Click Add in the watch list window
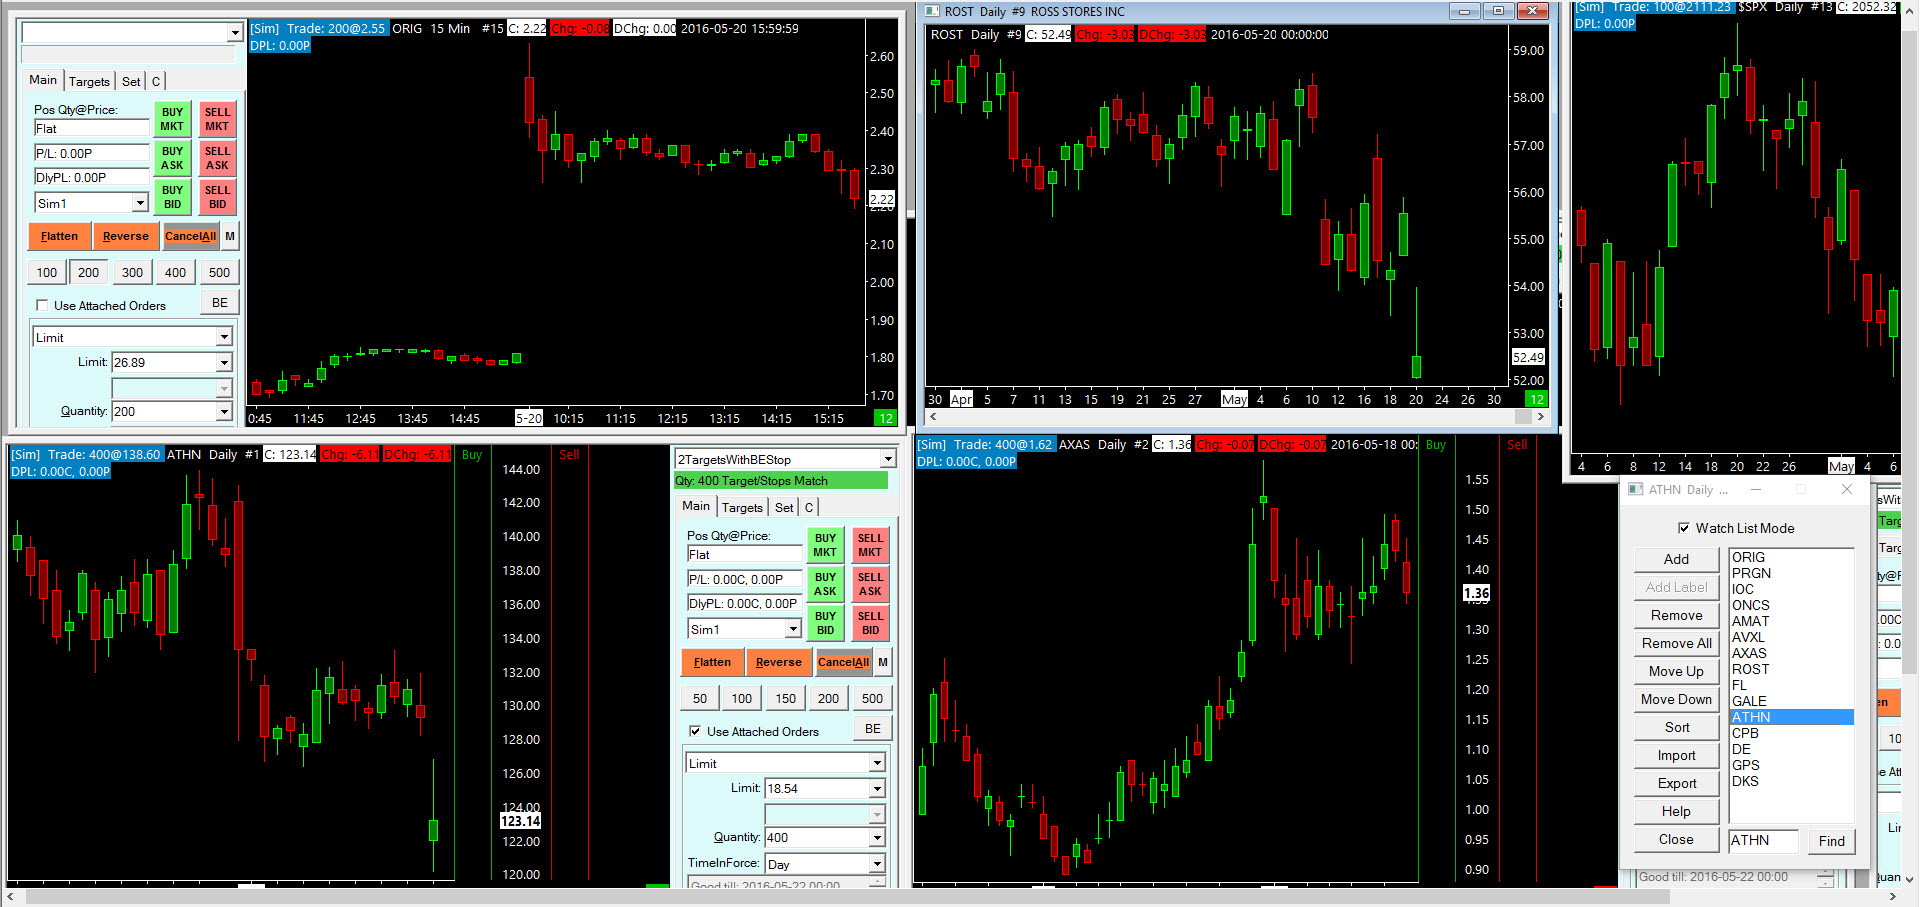Screen dimensions: 1920x907 point(1676,559)
